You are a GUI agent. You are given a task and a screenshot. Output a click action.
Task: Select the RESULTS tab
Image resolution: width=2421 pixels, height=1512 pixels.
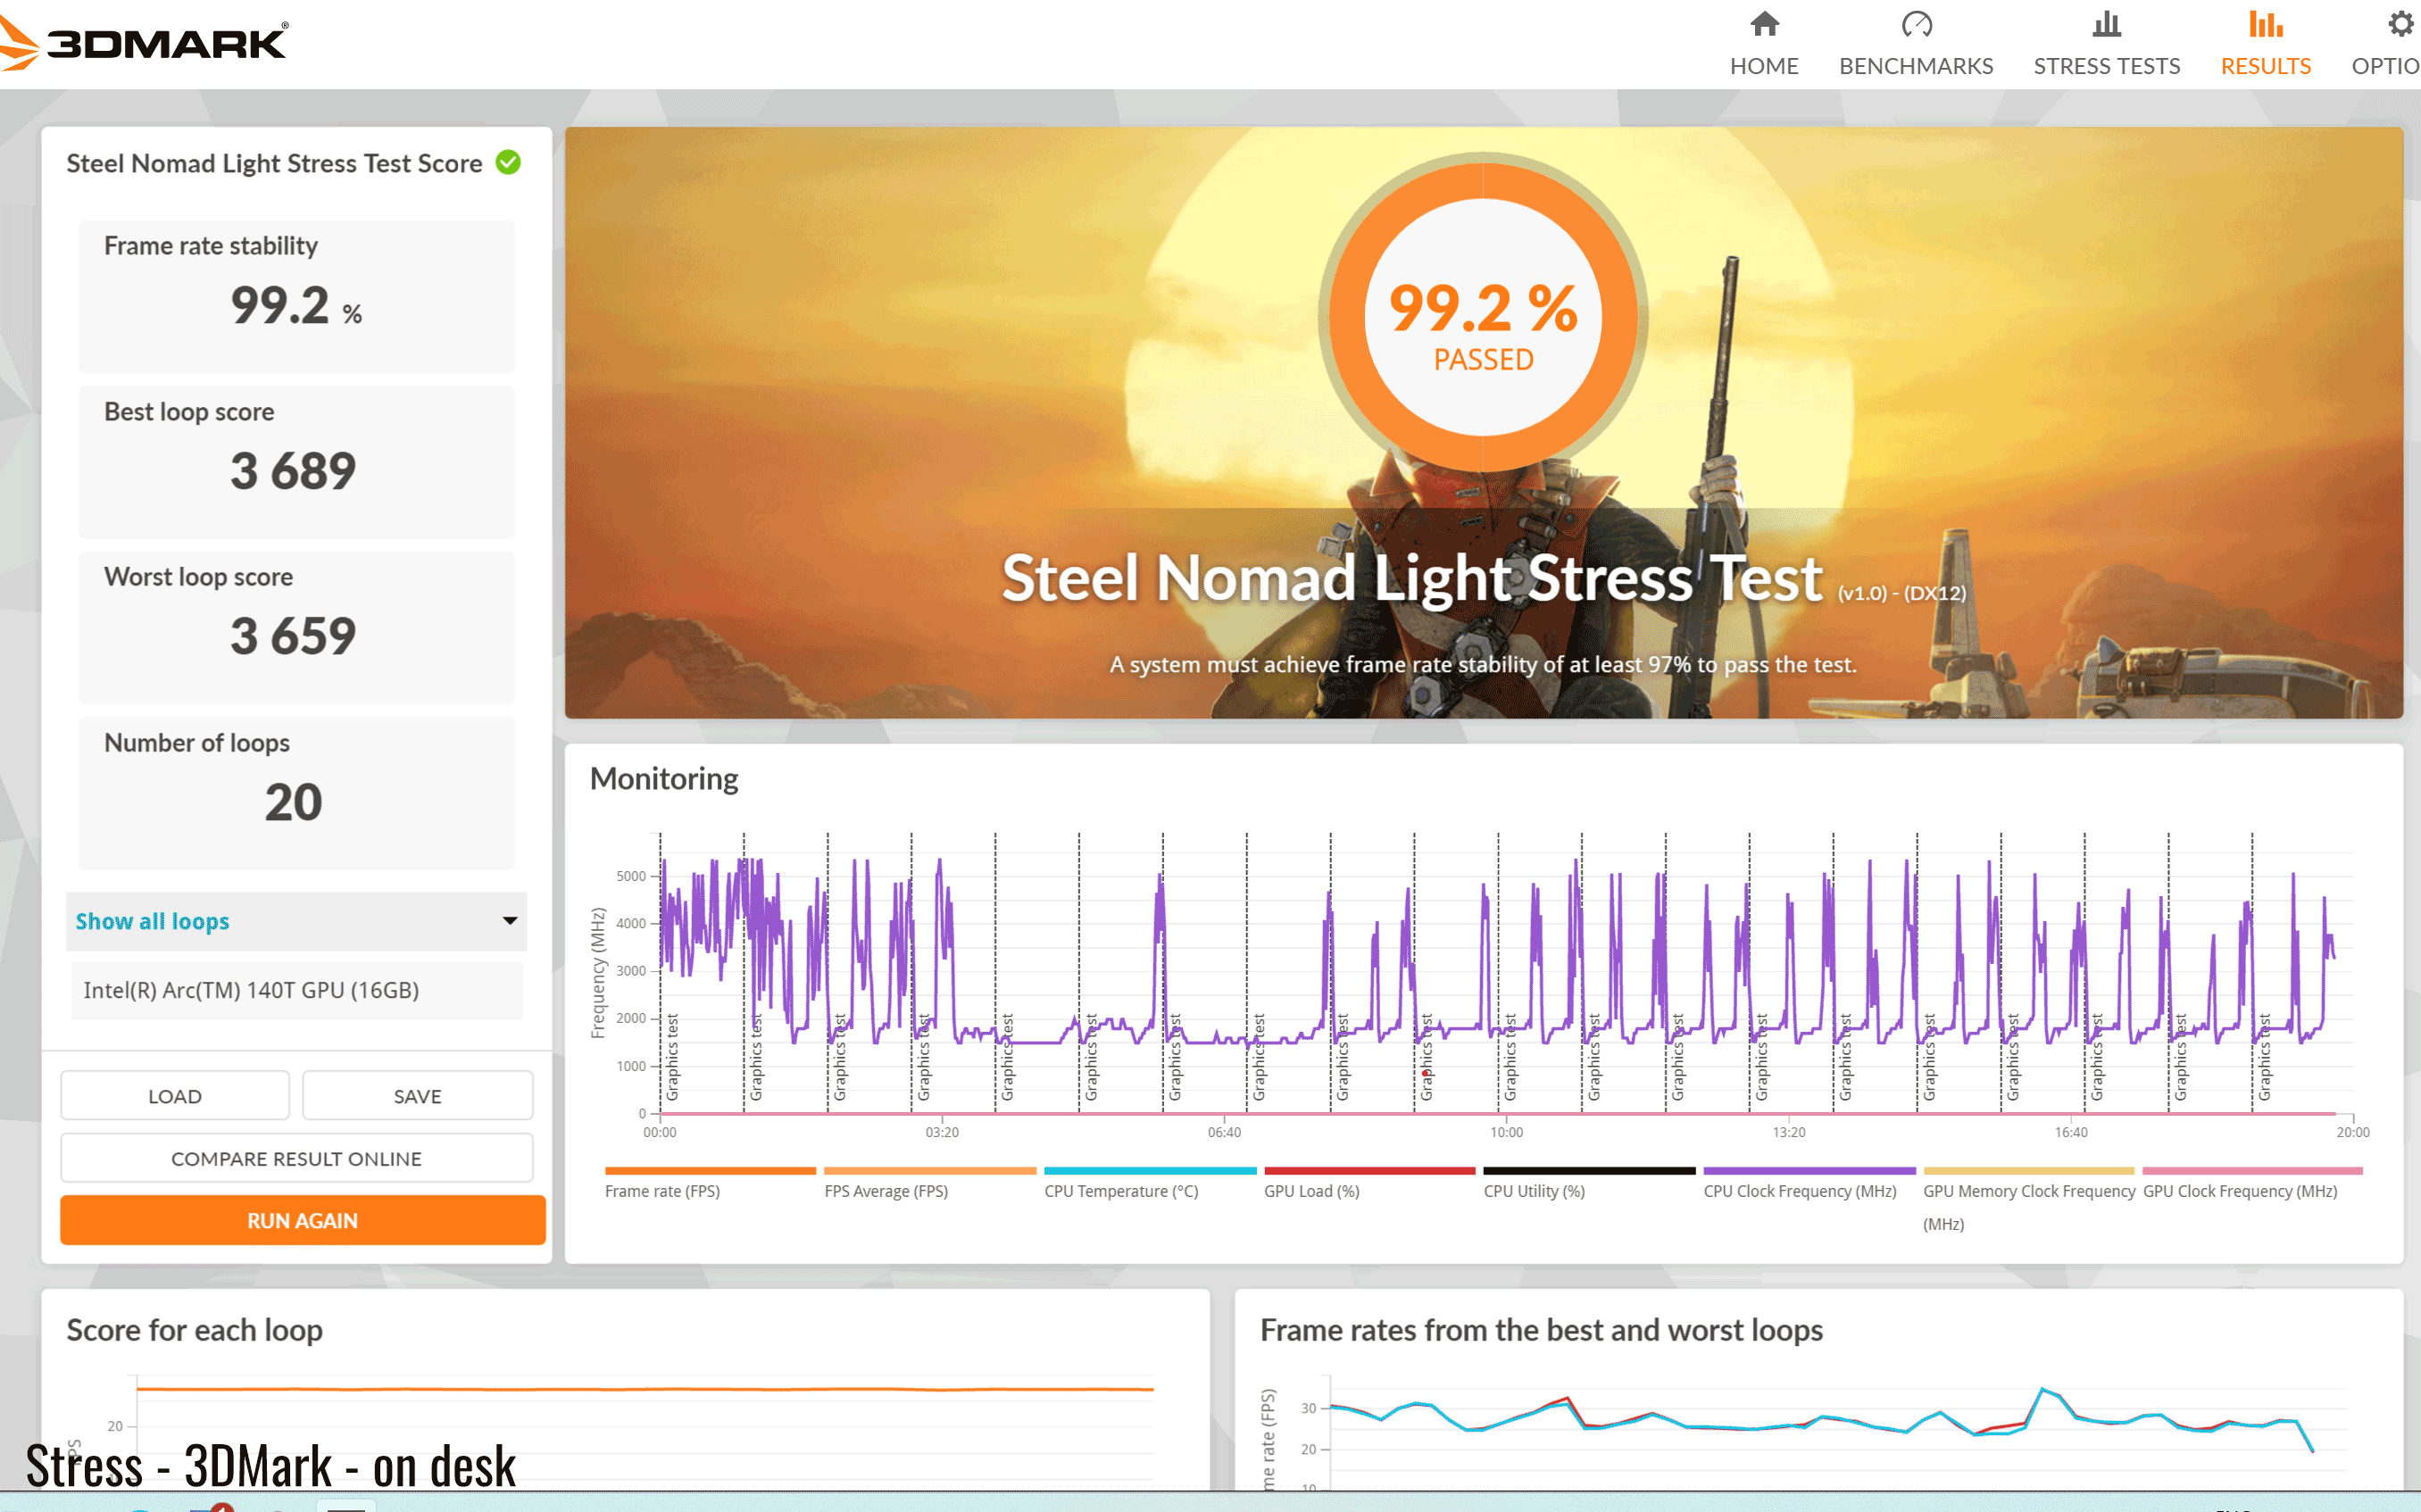(2265, 66)
